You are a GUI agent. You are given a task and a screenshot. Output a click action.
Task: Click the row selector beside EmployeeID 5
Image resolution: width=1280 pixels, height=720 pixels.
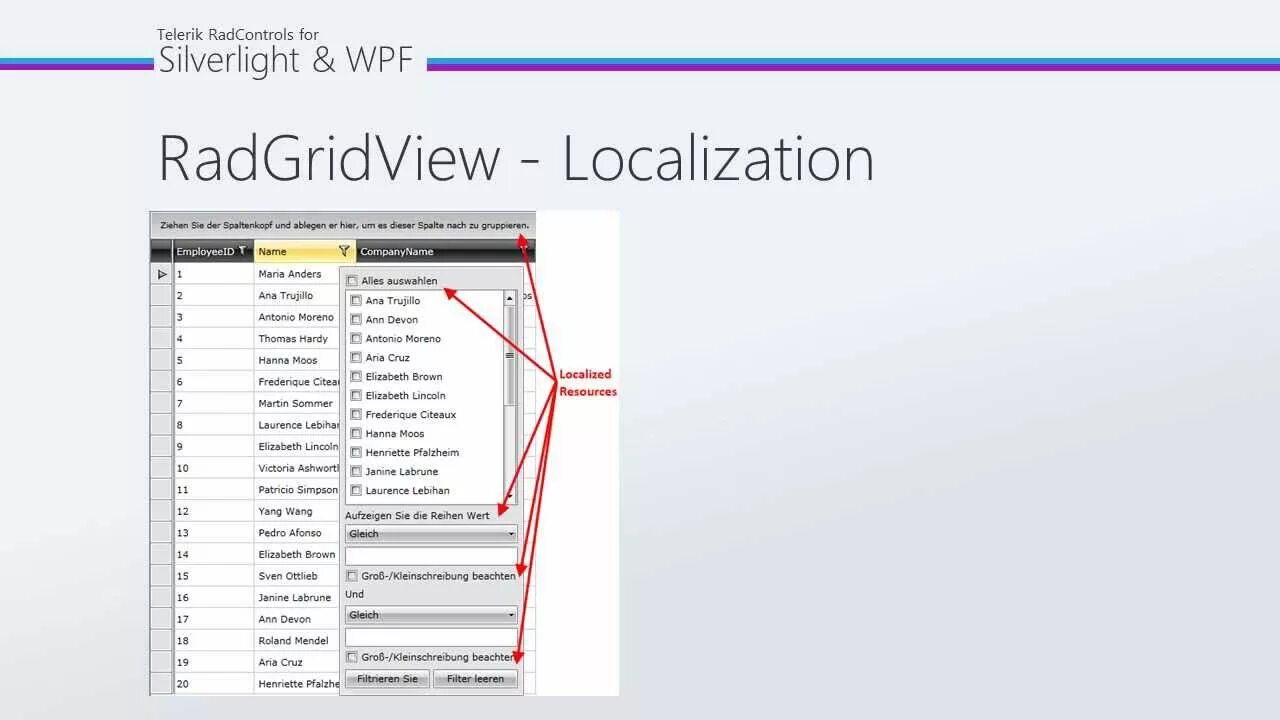[x=162, y=360]
